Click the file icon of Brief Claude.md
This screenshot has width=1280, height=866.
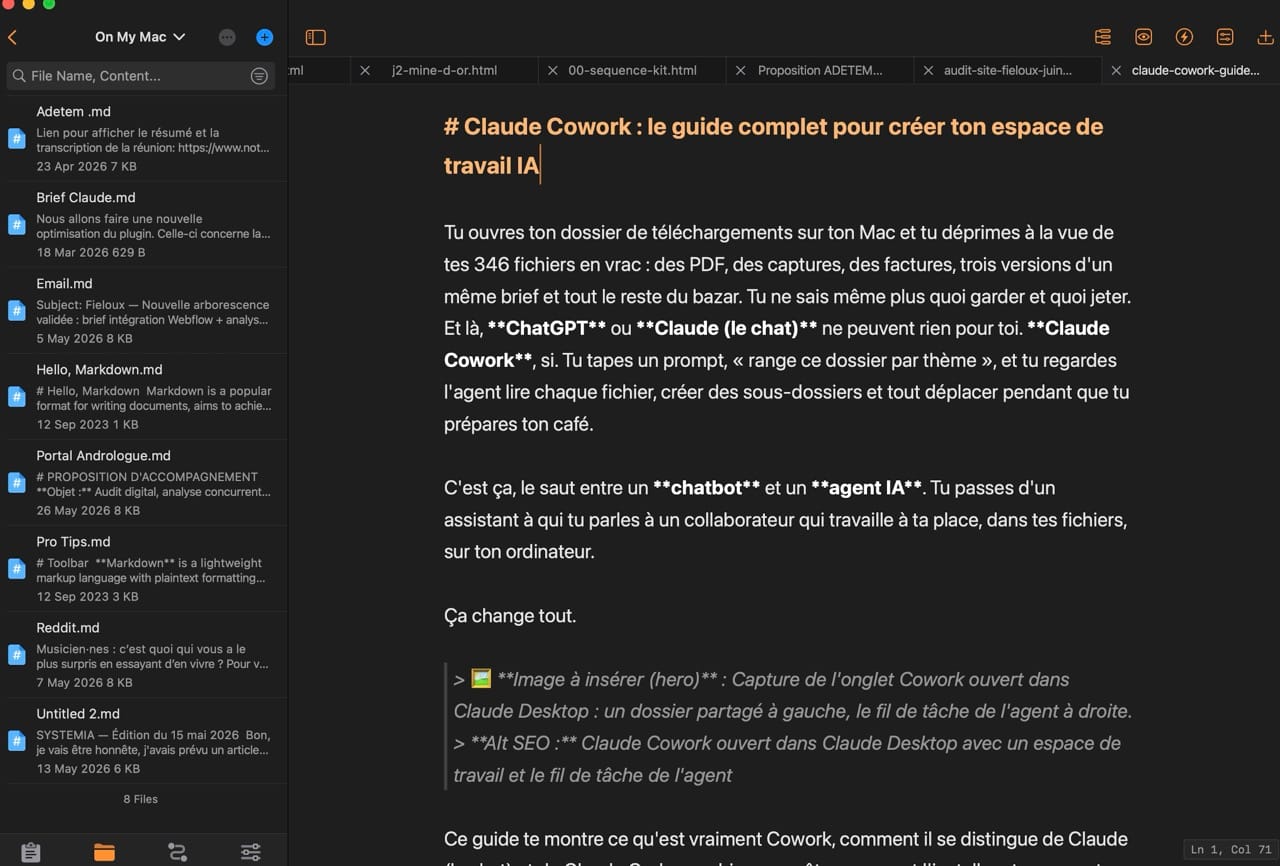[16, 225]
